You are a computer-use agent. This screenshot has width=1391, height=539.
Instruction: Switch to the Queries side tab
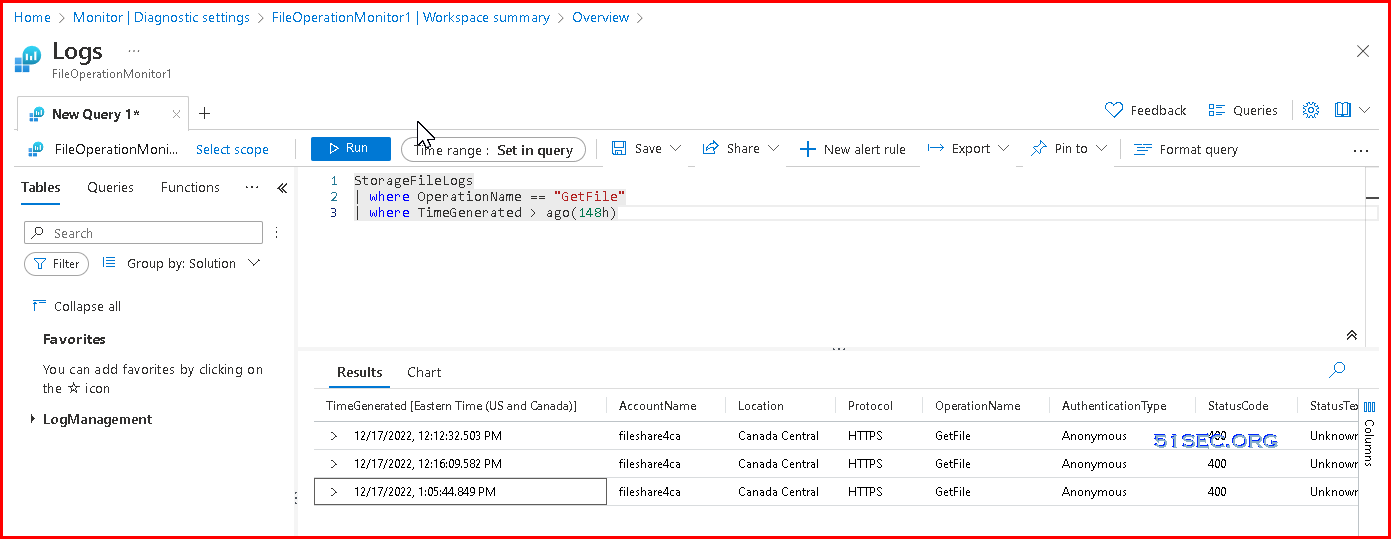point(110,187)
